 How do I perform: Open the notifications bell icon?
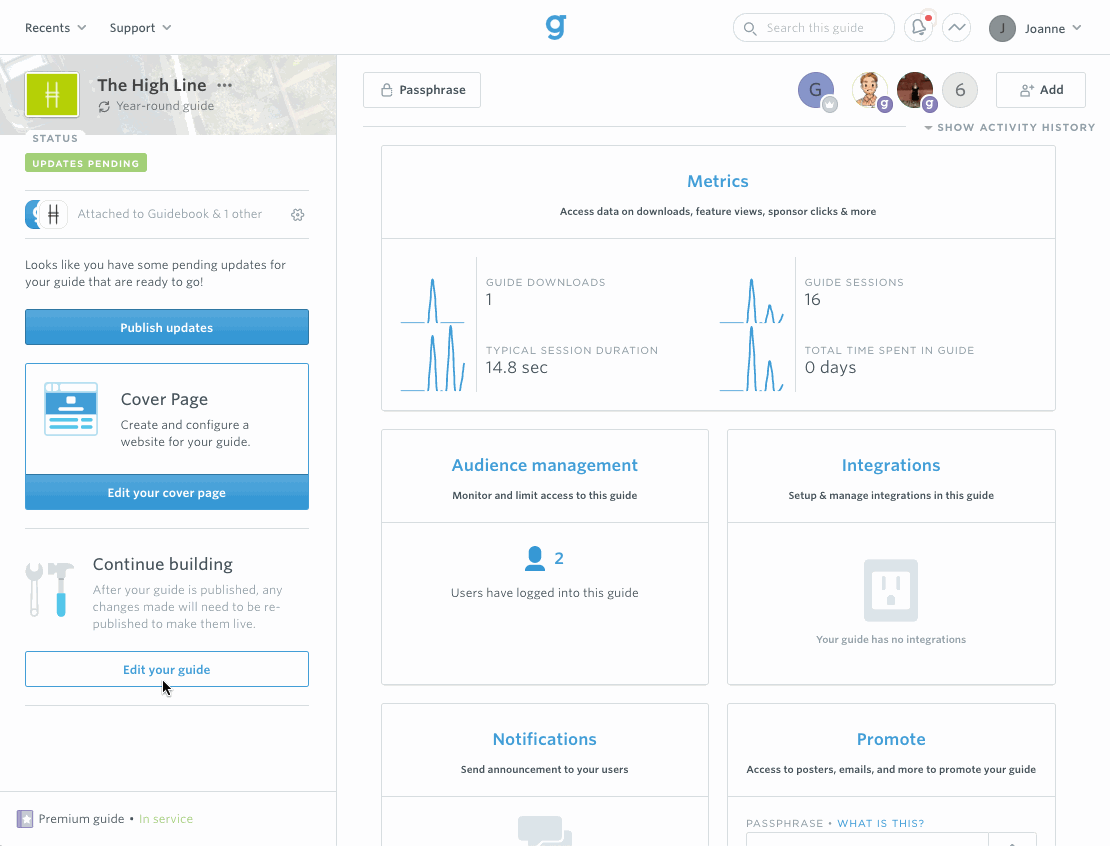(919, 27)
